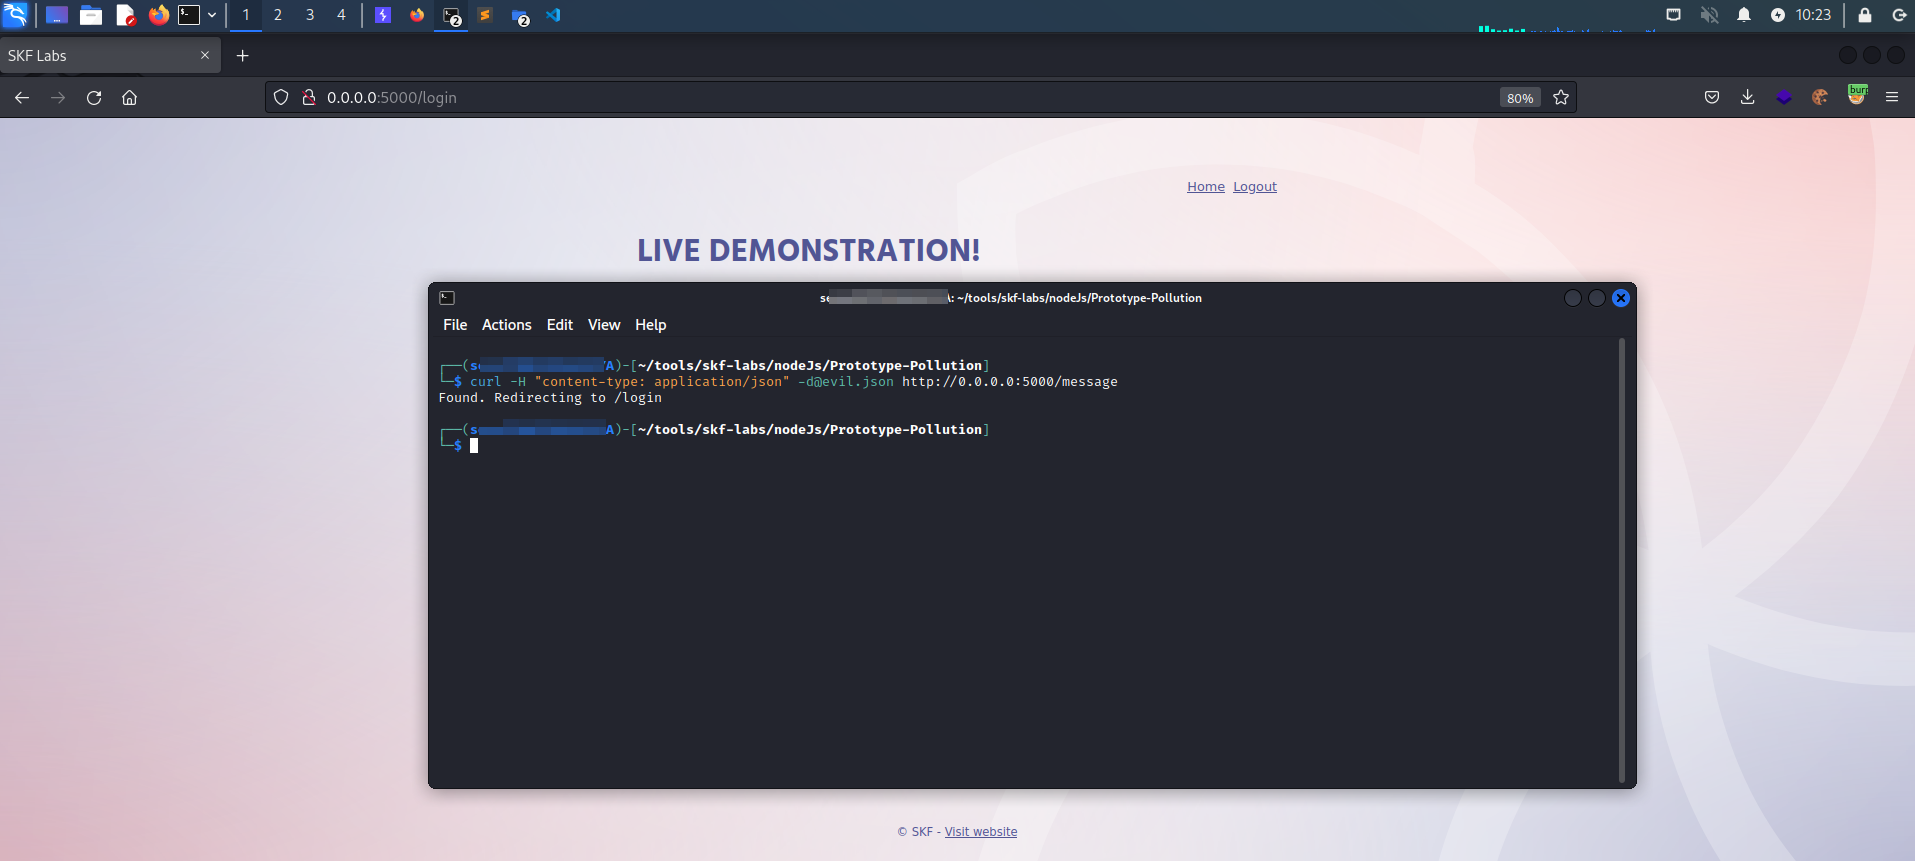
Task: Open the terminal View menu
Action: (x=604, y=325)
